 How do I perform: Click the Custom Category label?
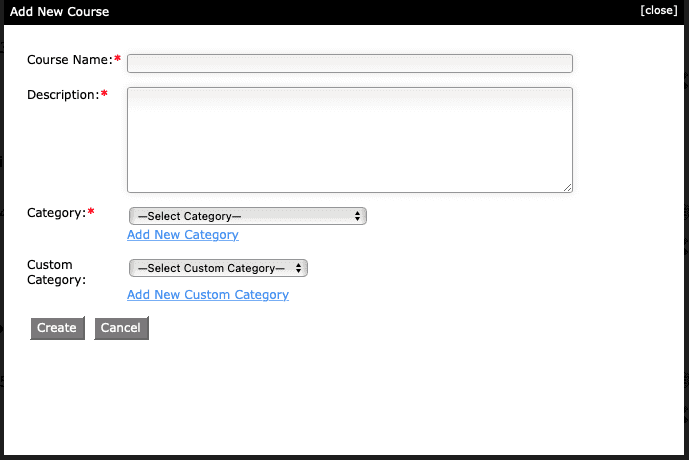coord(56,272)
